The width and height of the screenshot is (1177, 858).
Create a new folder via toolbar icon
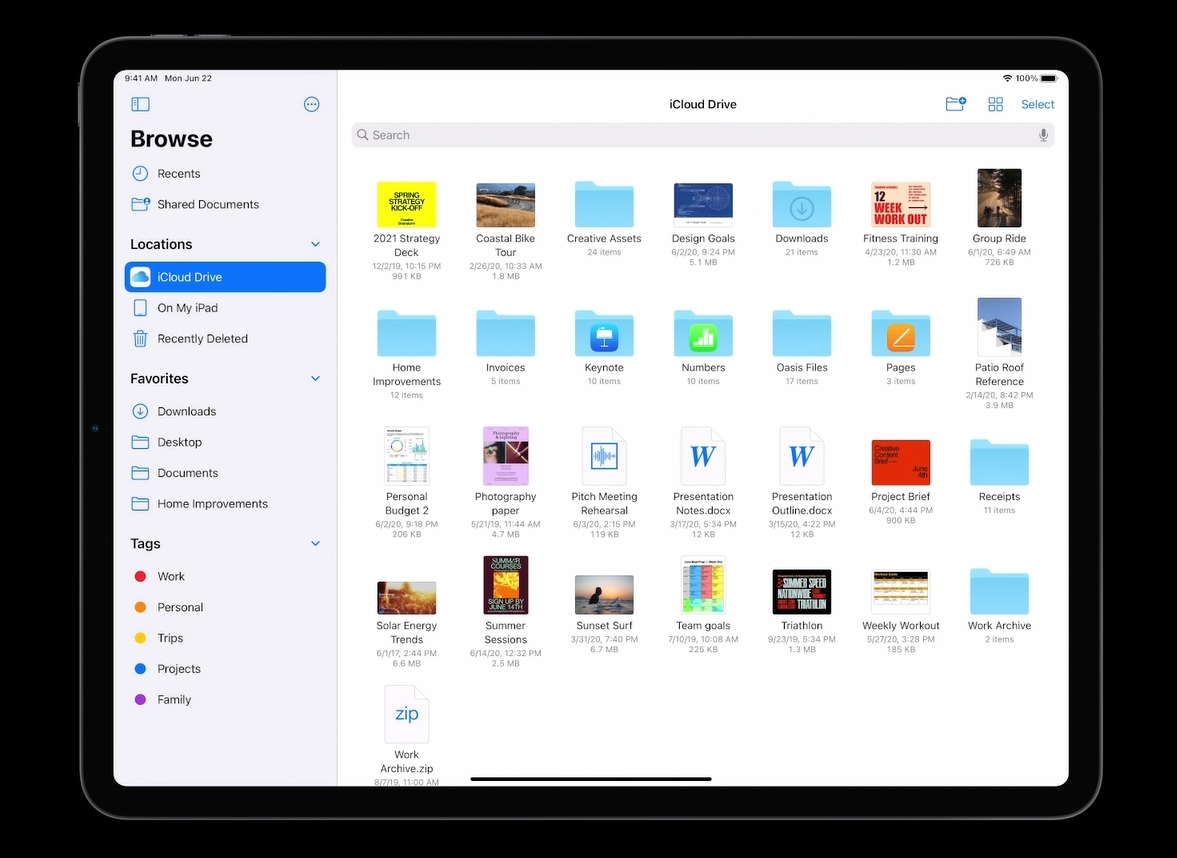tap(955, 104)
